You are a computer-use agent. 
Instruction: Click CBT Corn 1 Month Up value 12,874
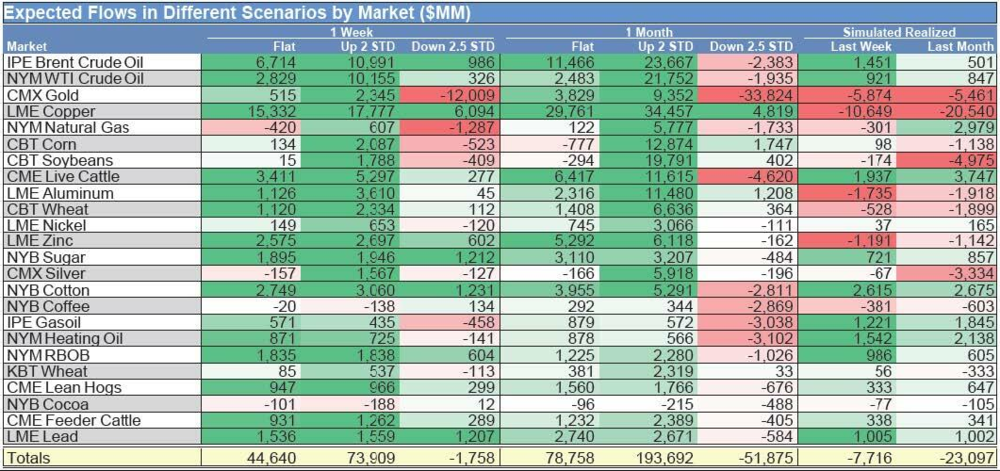[x=670, y=143]
